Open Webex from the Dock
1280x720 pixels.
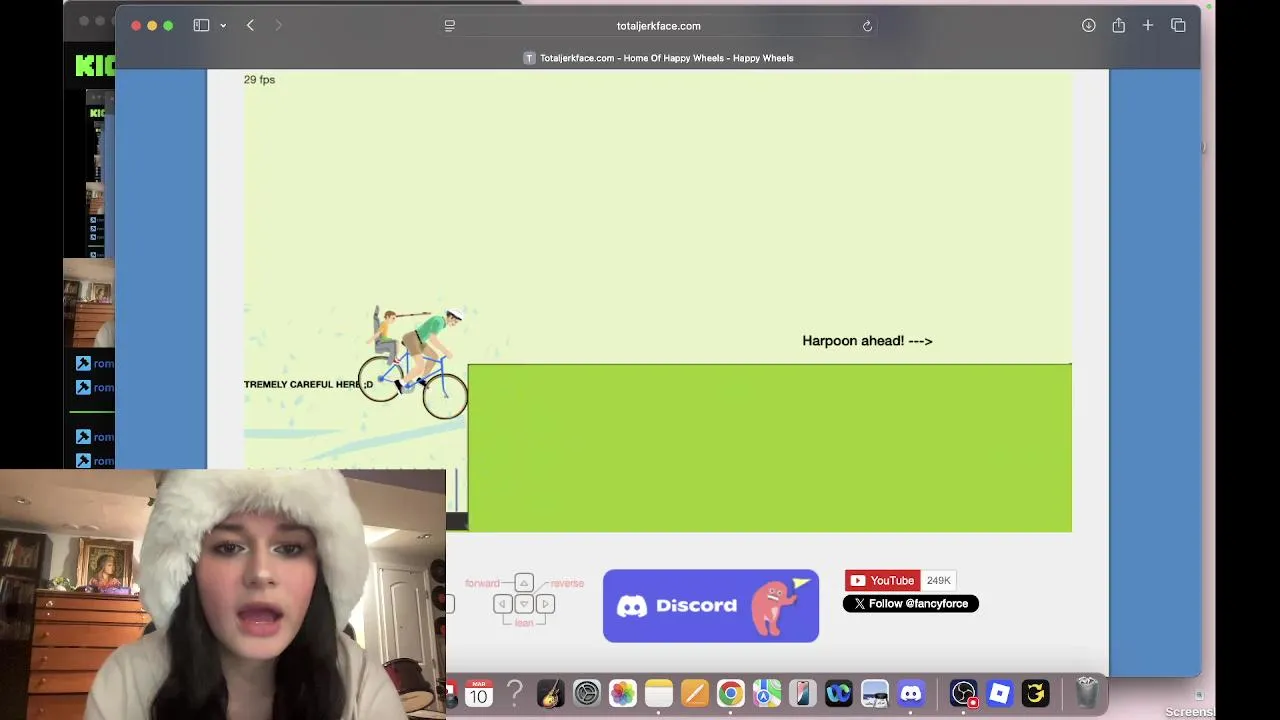point(838,693)
